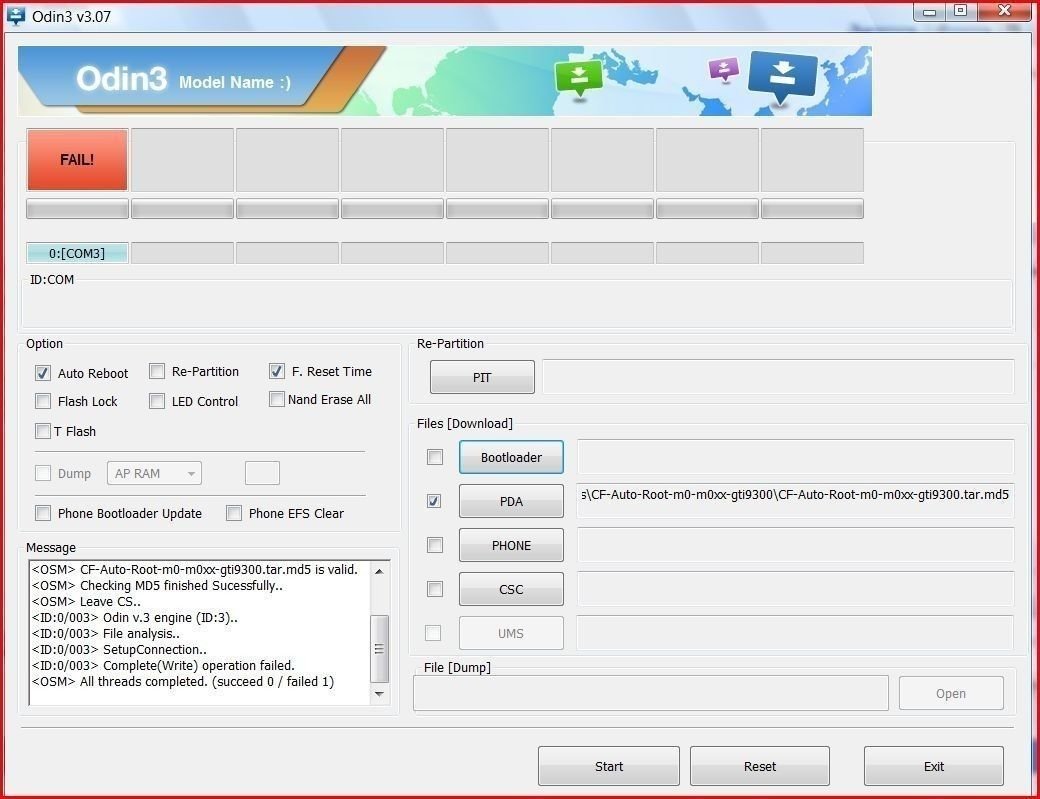Click the 0:[COM3] port indicator
Viewport: 1040px width, 799px height.
tap(77, 253)
